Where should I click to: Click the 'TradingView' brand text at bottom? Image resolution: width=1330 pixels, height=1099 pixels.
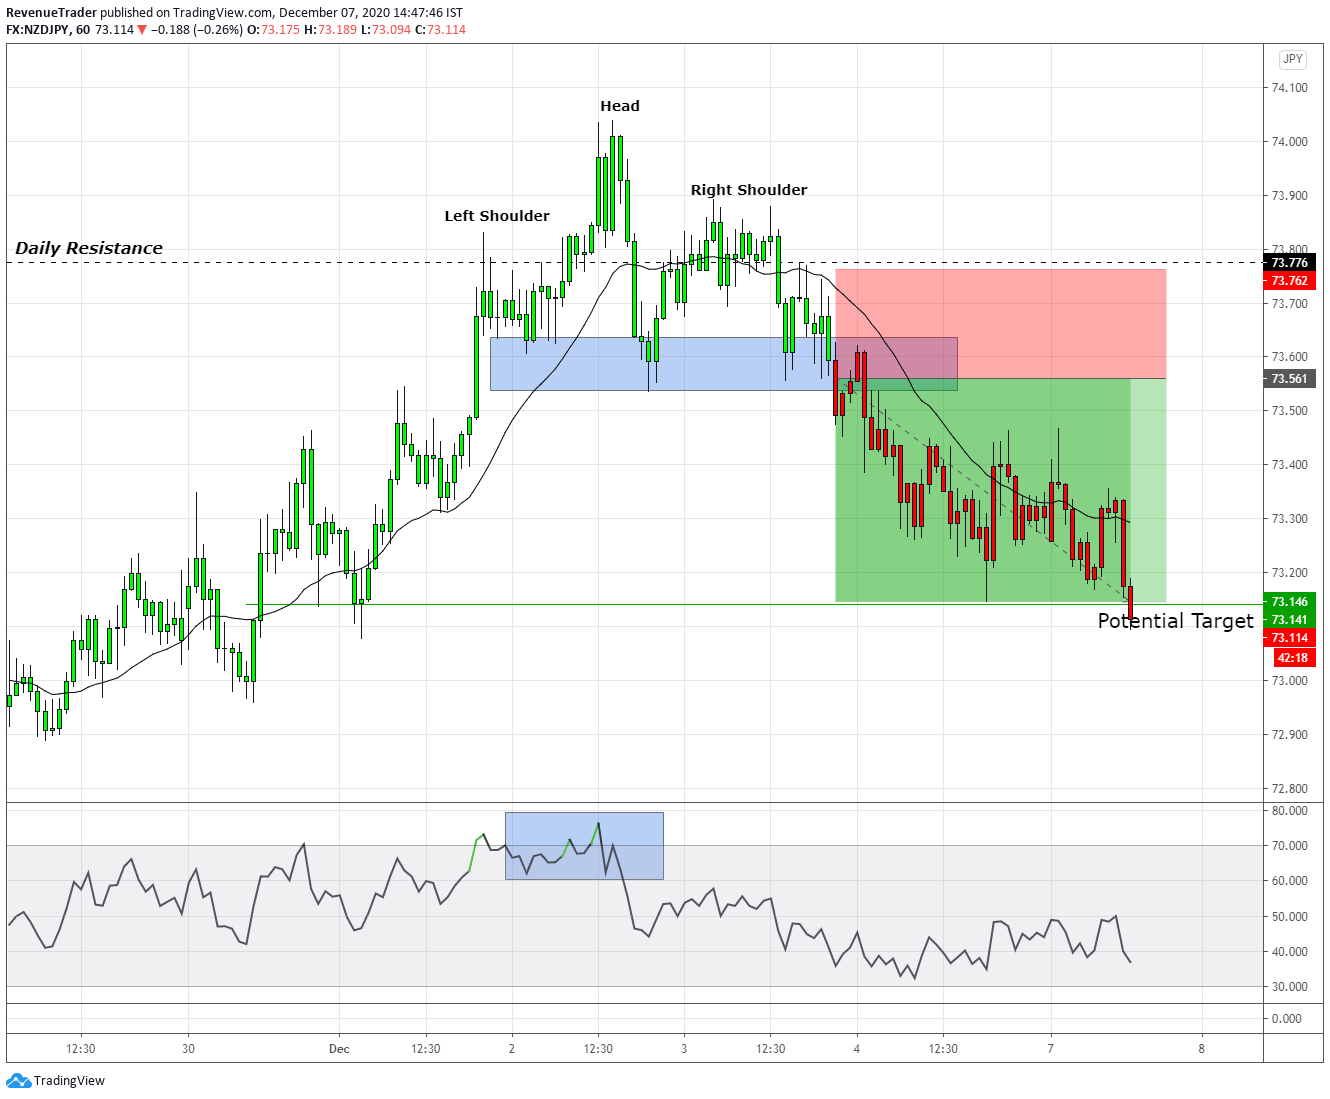click(69, 1081)
